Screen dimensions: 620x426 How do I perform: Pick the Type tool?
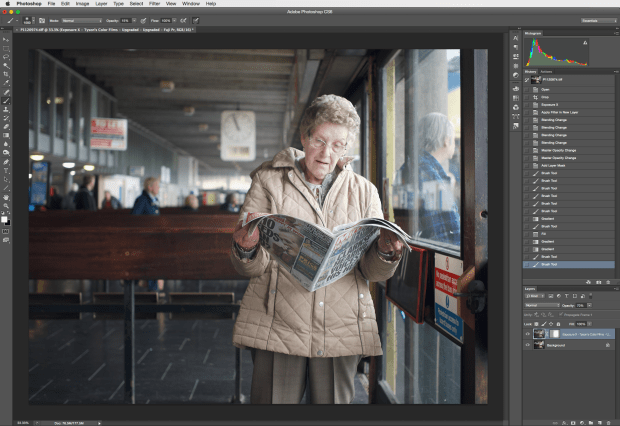(6, 169)
